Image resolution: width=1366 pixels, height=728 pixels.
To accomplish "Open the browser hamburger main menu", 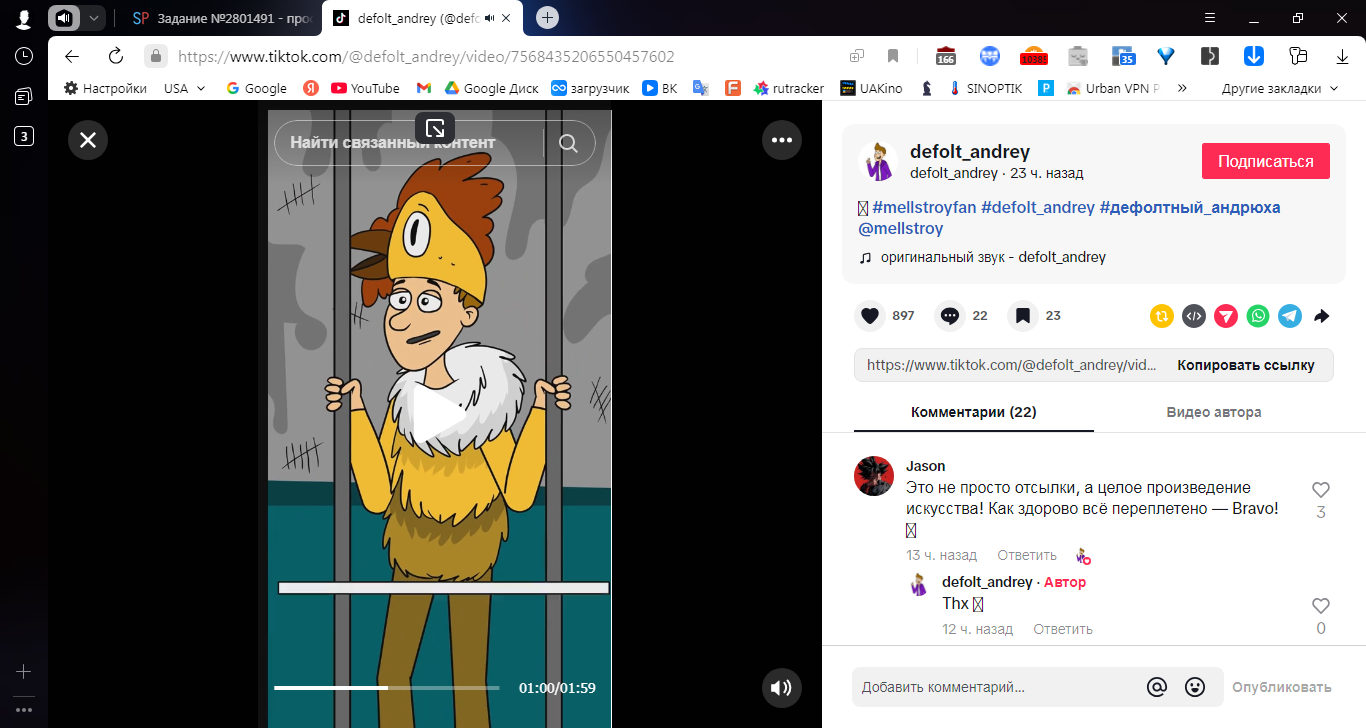I will pyautogui.click(x=1210, y=17).
